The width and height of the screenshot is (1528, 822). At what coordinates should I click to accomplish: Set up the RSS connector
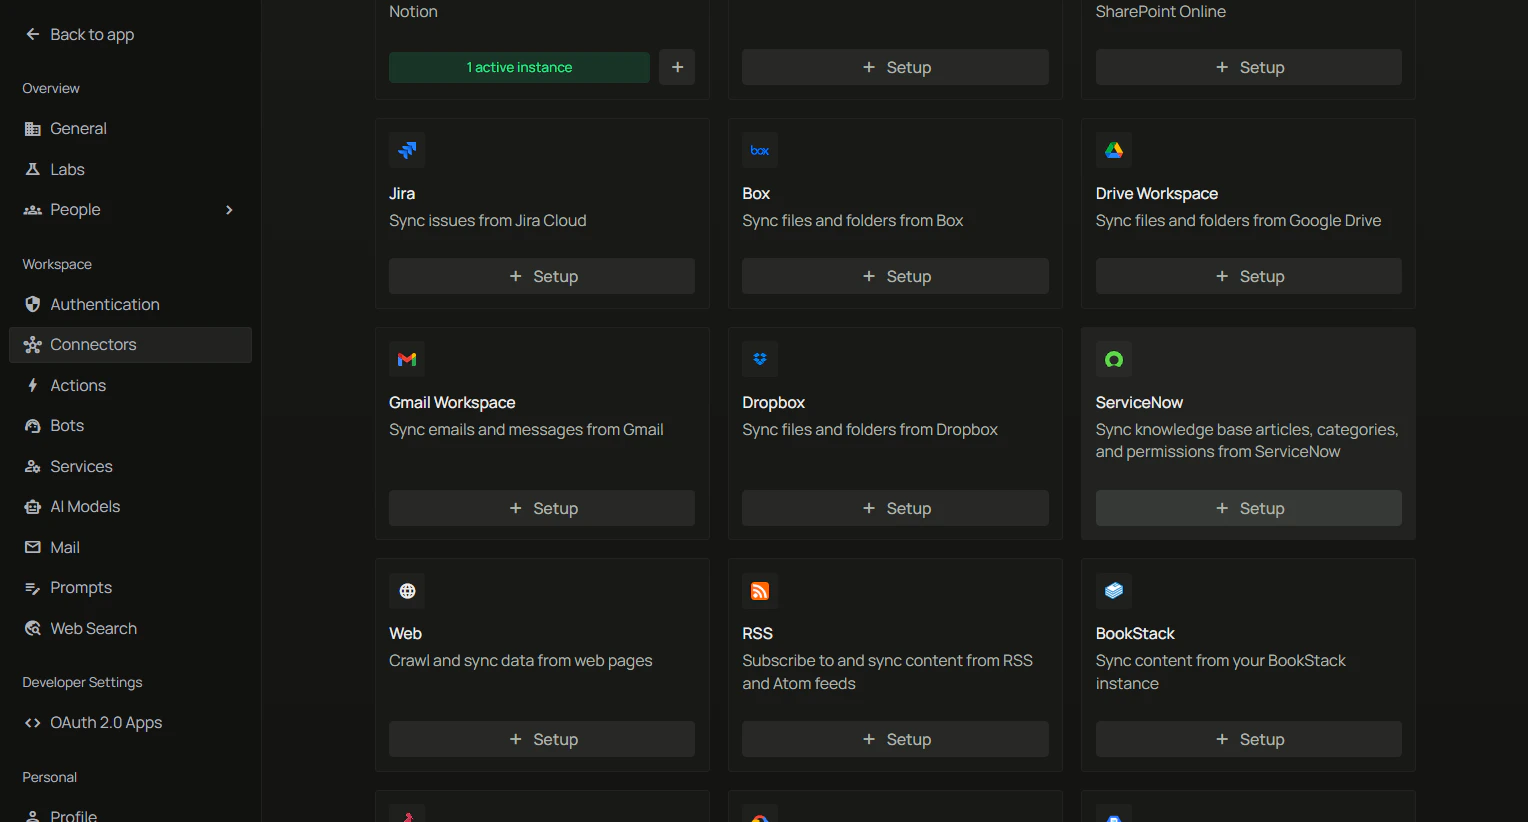895,739
